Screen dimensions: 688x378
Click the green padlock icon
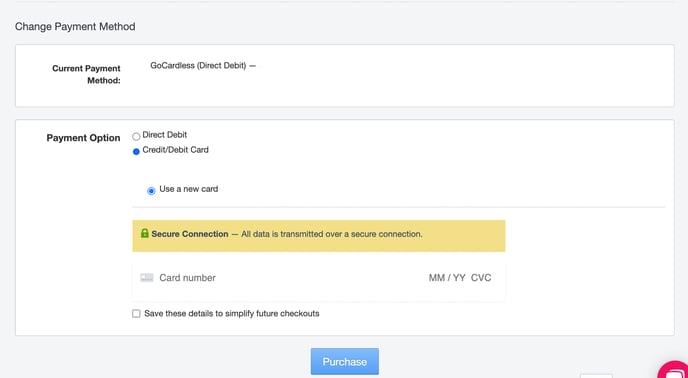(x=145, y=233)
